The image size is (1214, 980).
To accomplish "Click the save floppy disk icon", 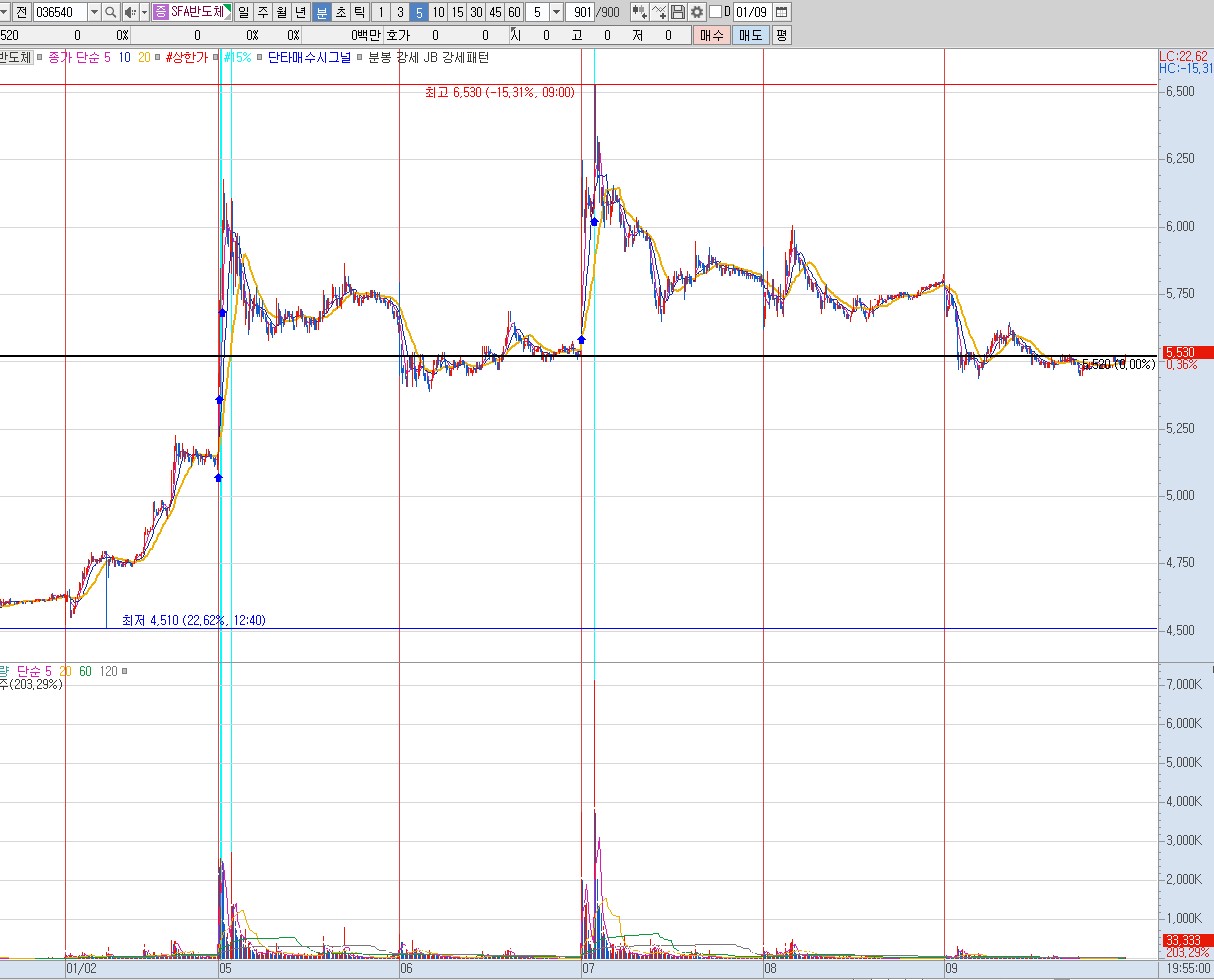I will (x=678, y=12).
